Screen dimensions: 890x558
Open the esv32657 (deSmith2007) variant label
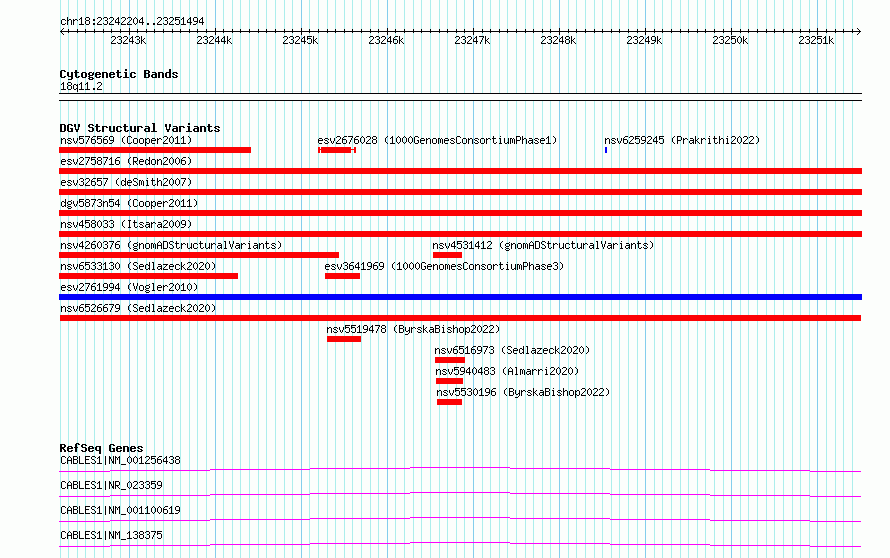click(126, 182)
